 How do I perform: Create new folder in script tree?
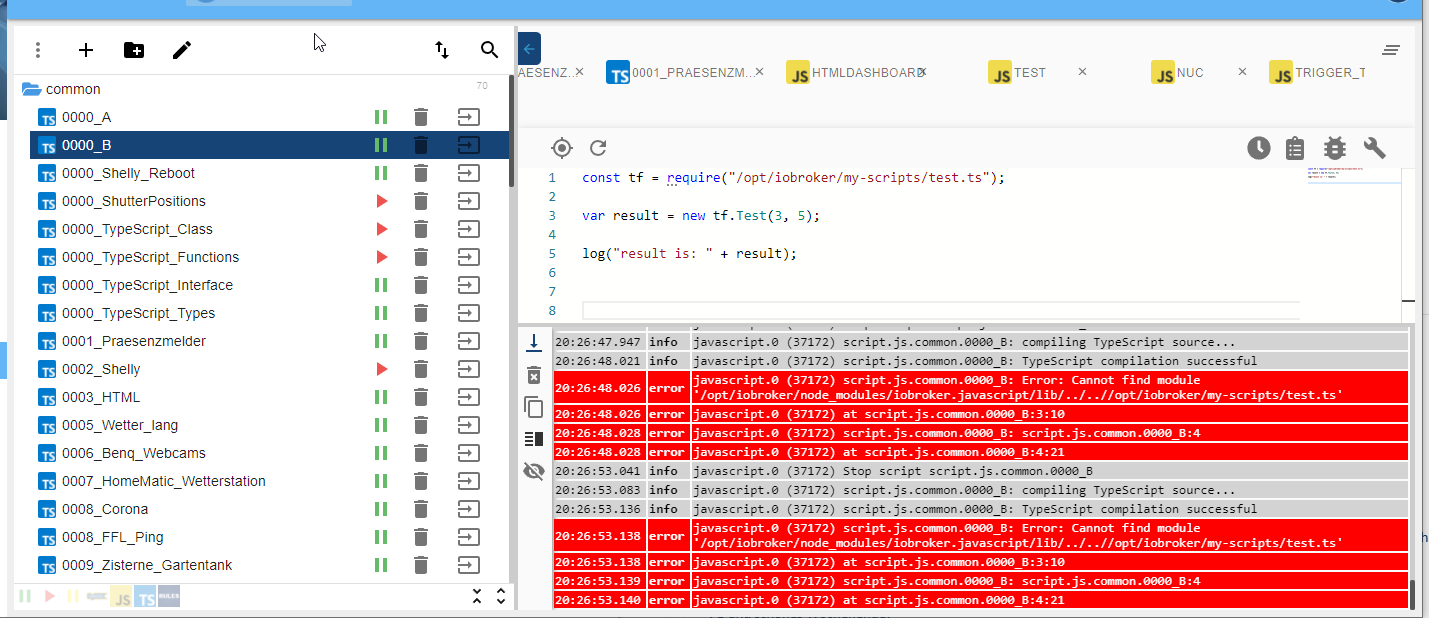pos(134,50)
